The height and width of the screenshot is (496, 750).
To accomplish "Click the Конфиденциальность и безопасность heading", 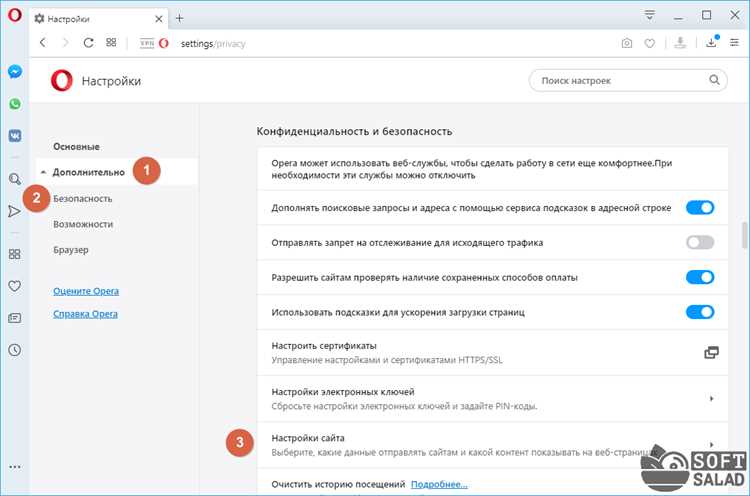I will (354, 132).
